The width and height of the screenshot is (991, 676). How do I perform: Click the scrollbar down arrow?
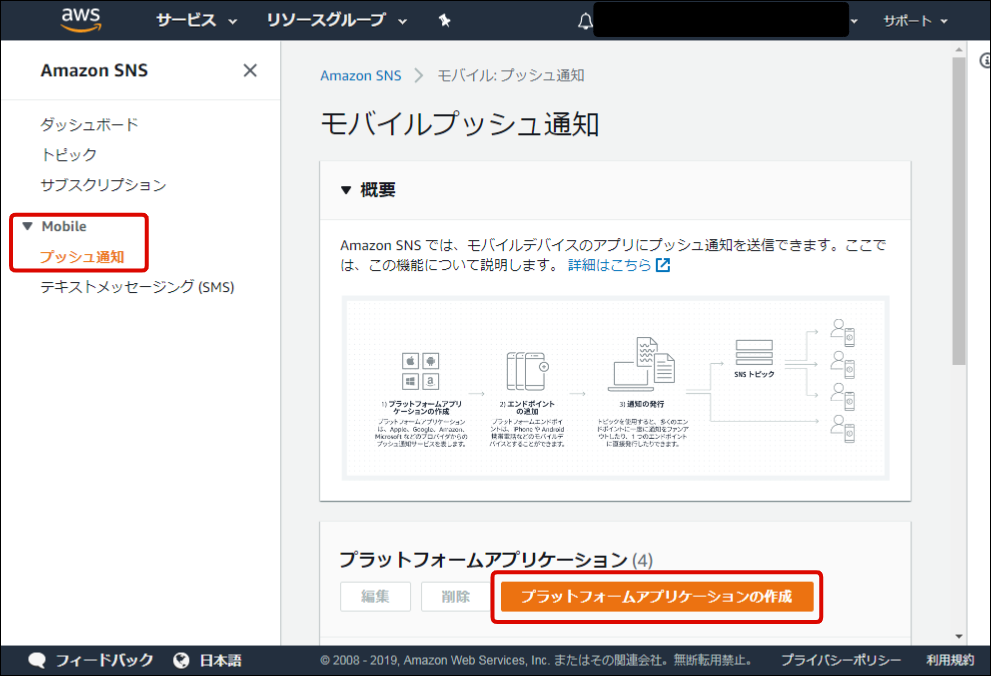(959, 635)
